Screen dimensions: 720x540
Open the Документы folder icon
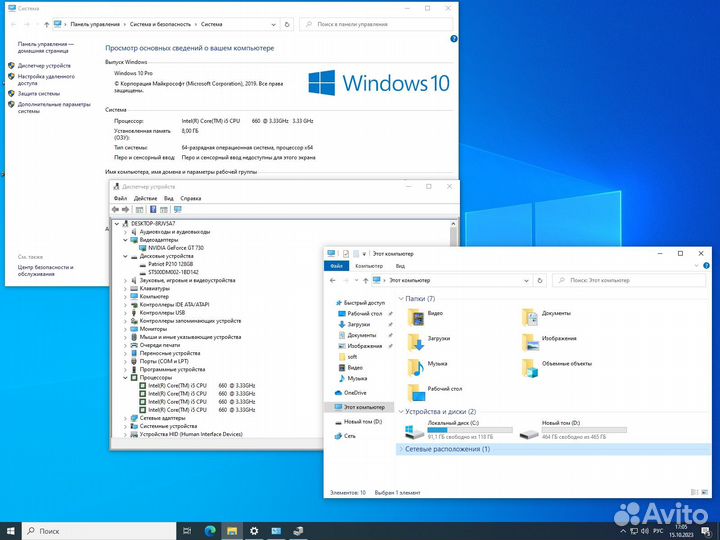pyautogui.click(x=530, y=317)
